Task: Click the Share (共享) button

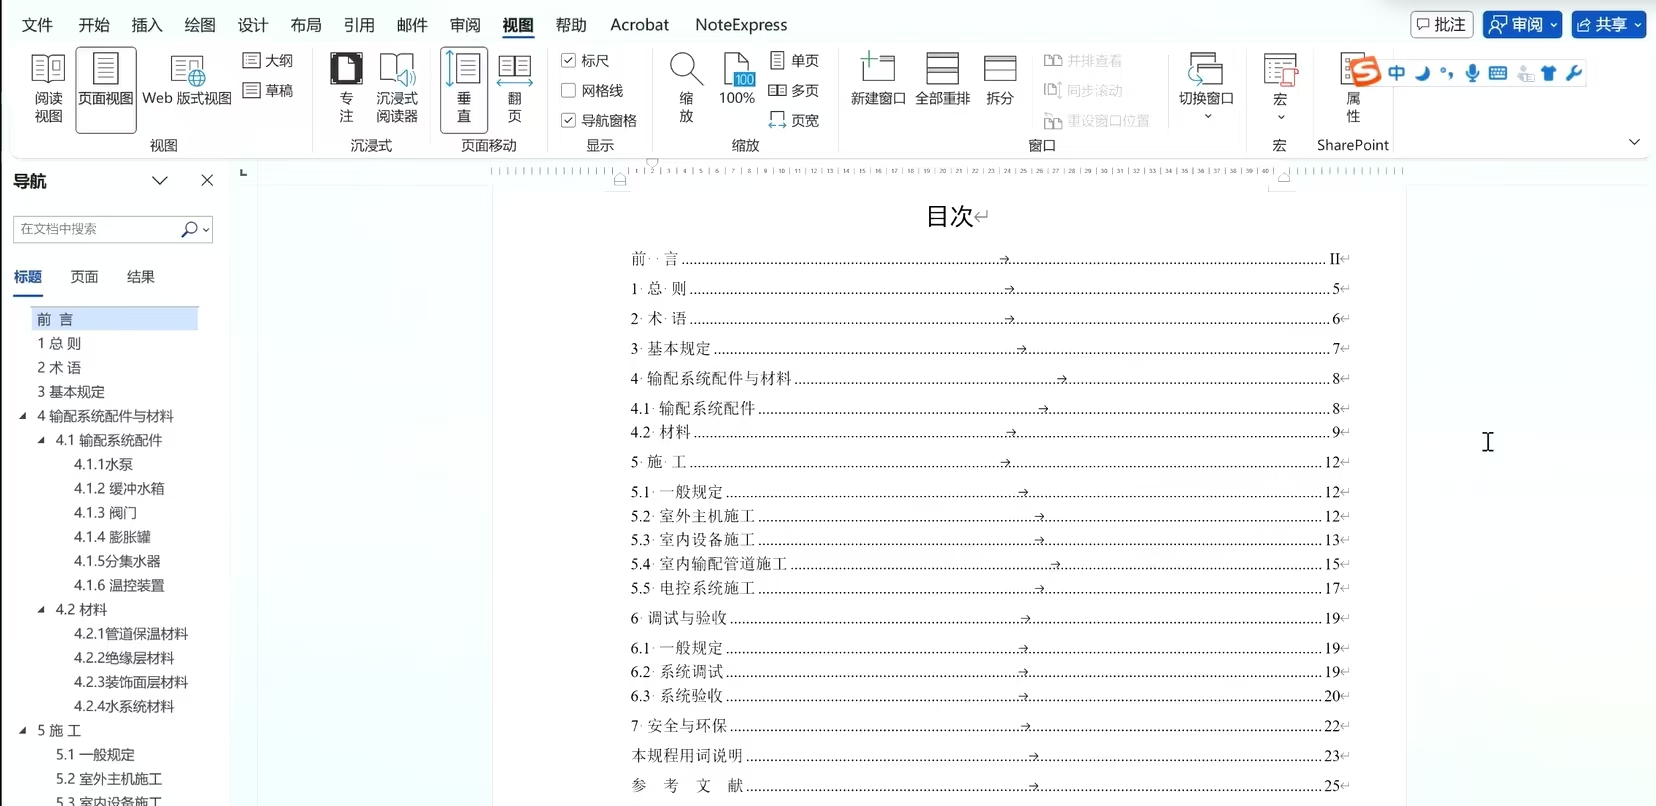Action: 1608,25
